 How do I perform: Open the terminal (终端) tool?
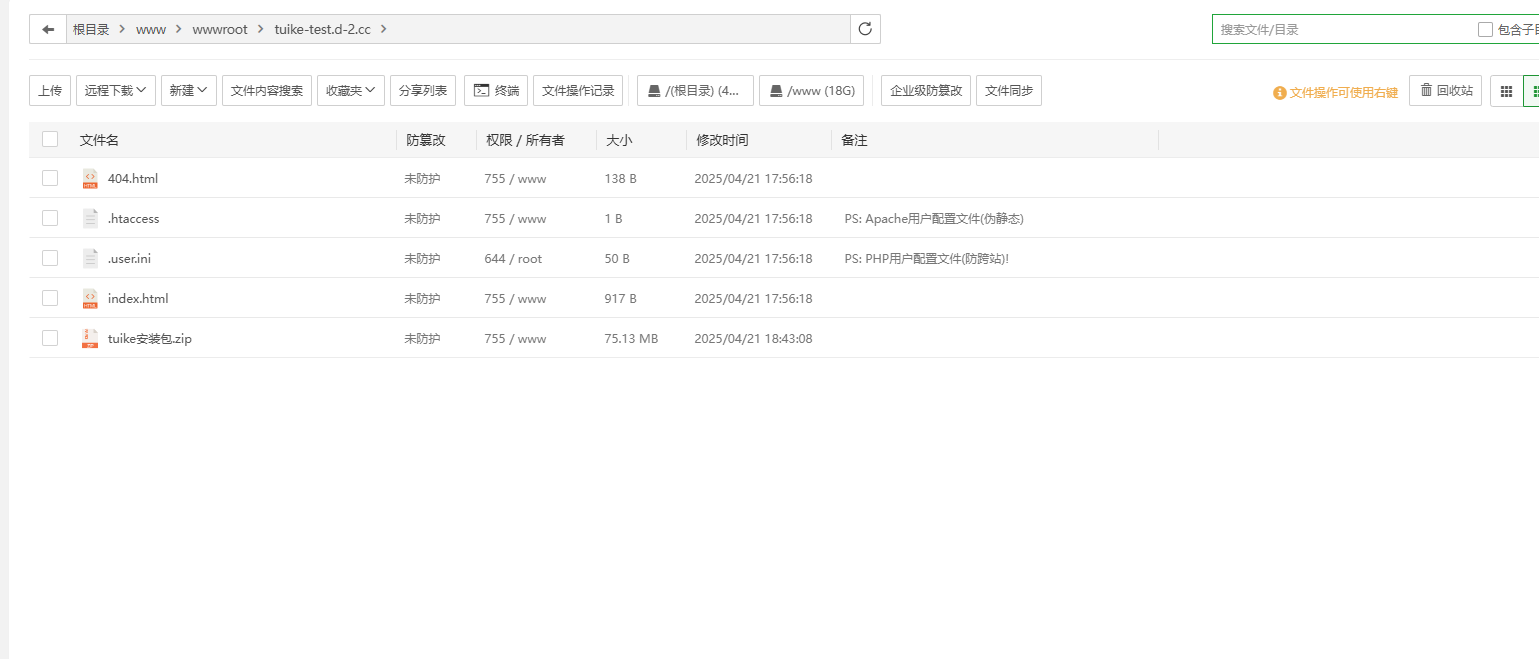tap(496, 91)
